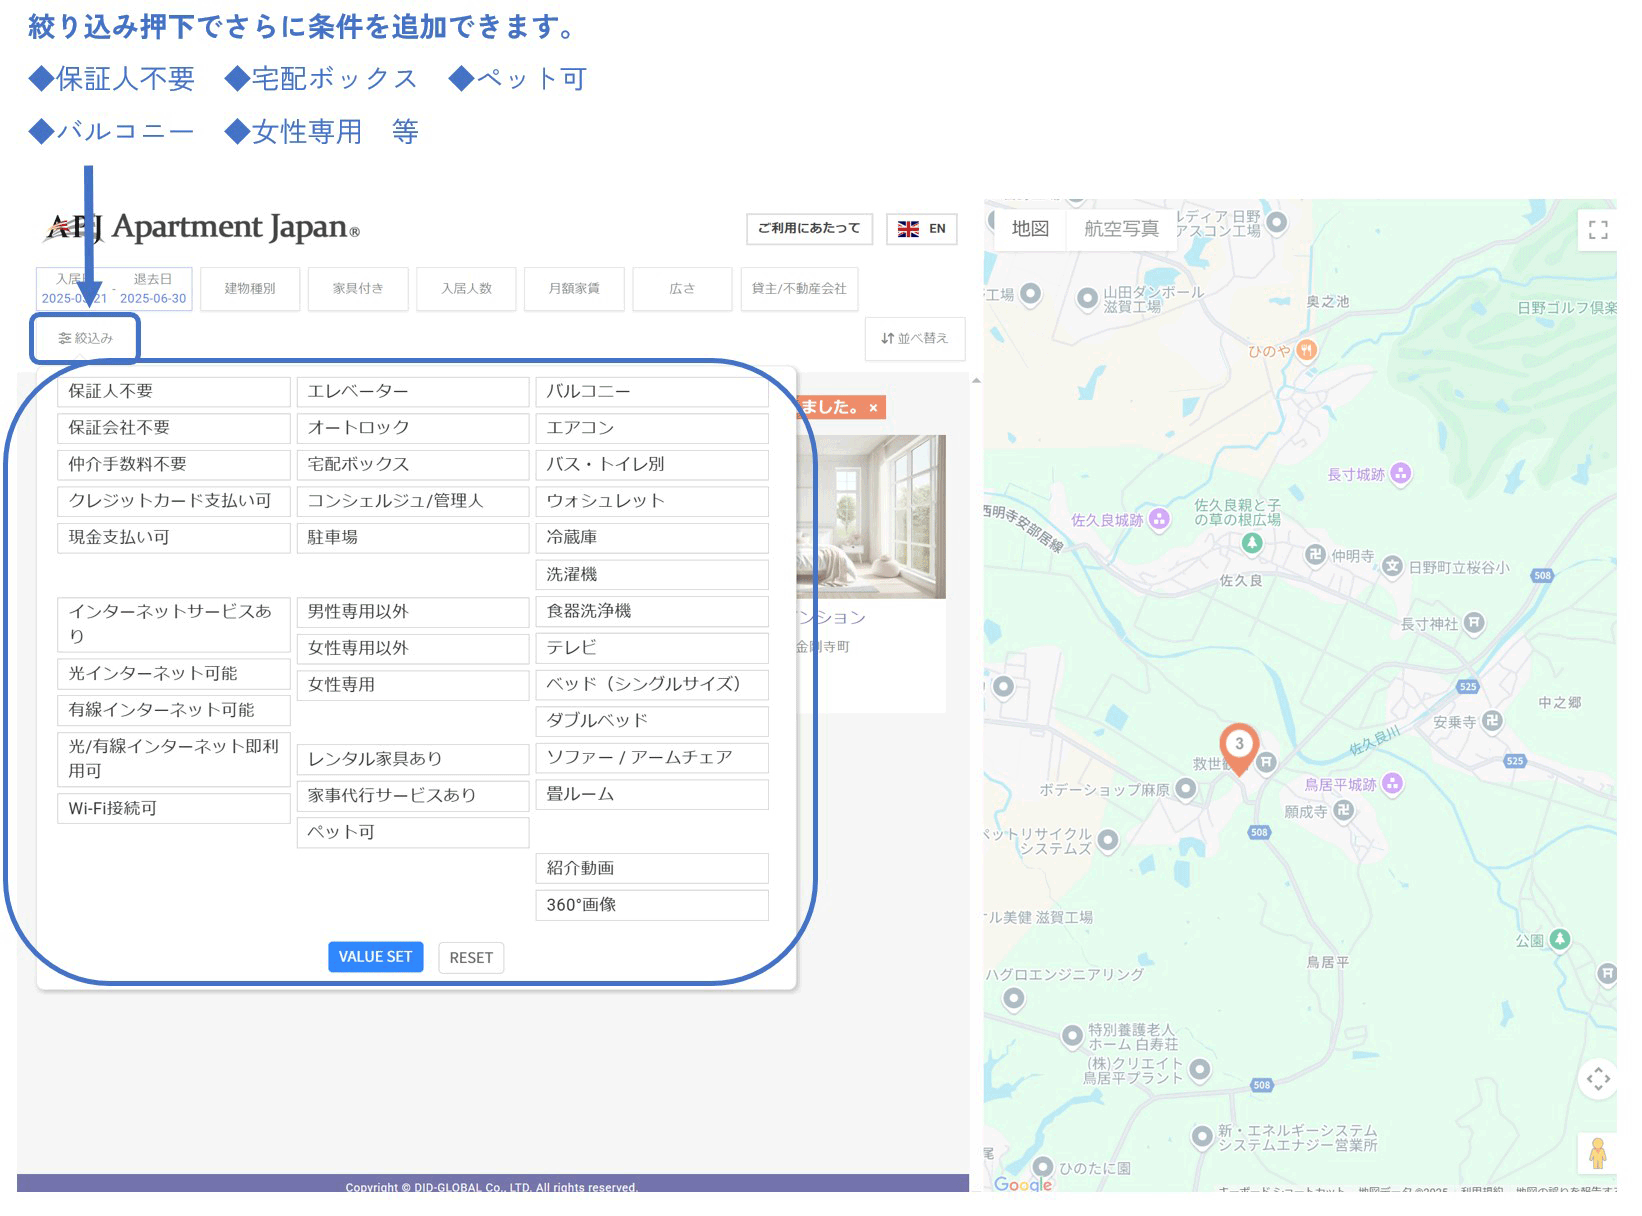
Task: Open the 建物種別 dropdown filter
Action: point(250,289)
